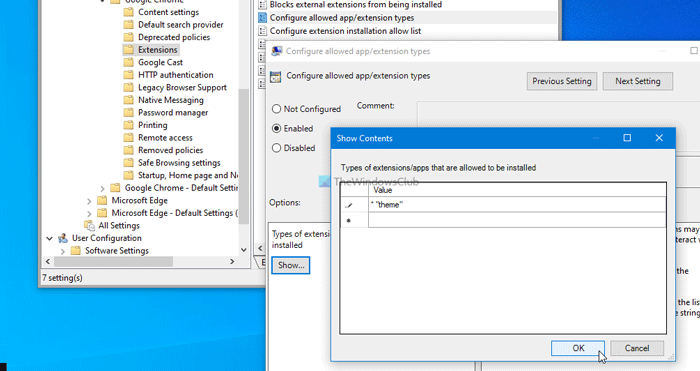Viewport: 700px width, 371px height.
Task: Click folder icon beside Password manager
Action: click(129, 112)
